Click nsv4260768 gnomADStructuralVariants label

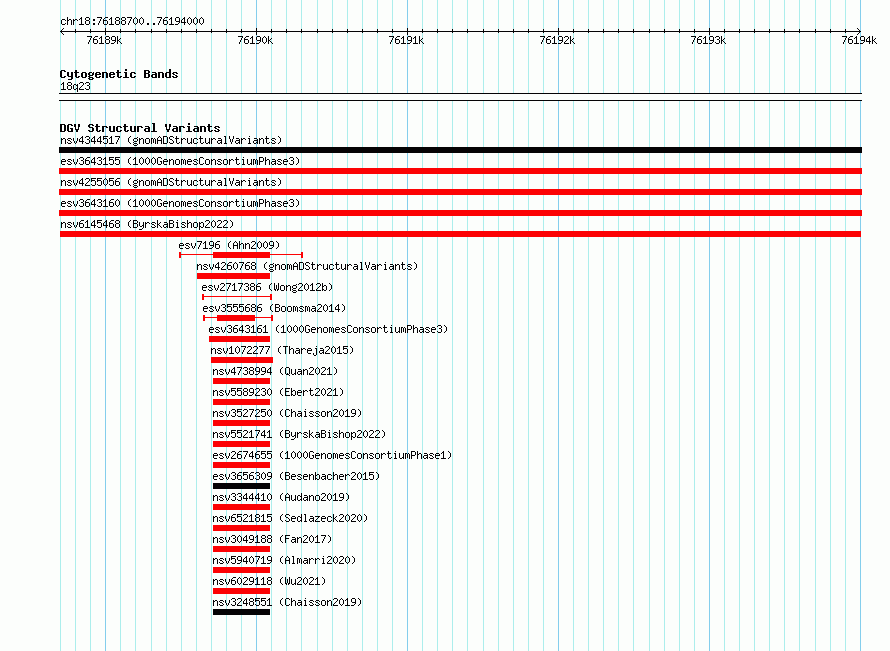click(x=307, y=266)
